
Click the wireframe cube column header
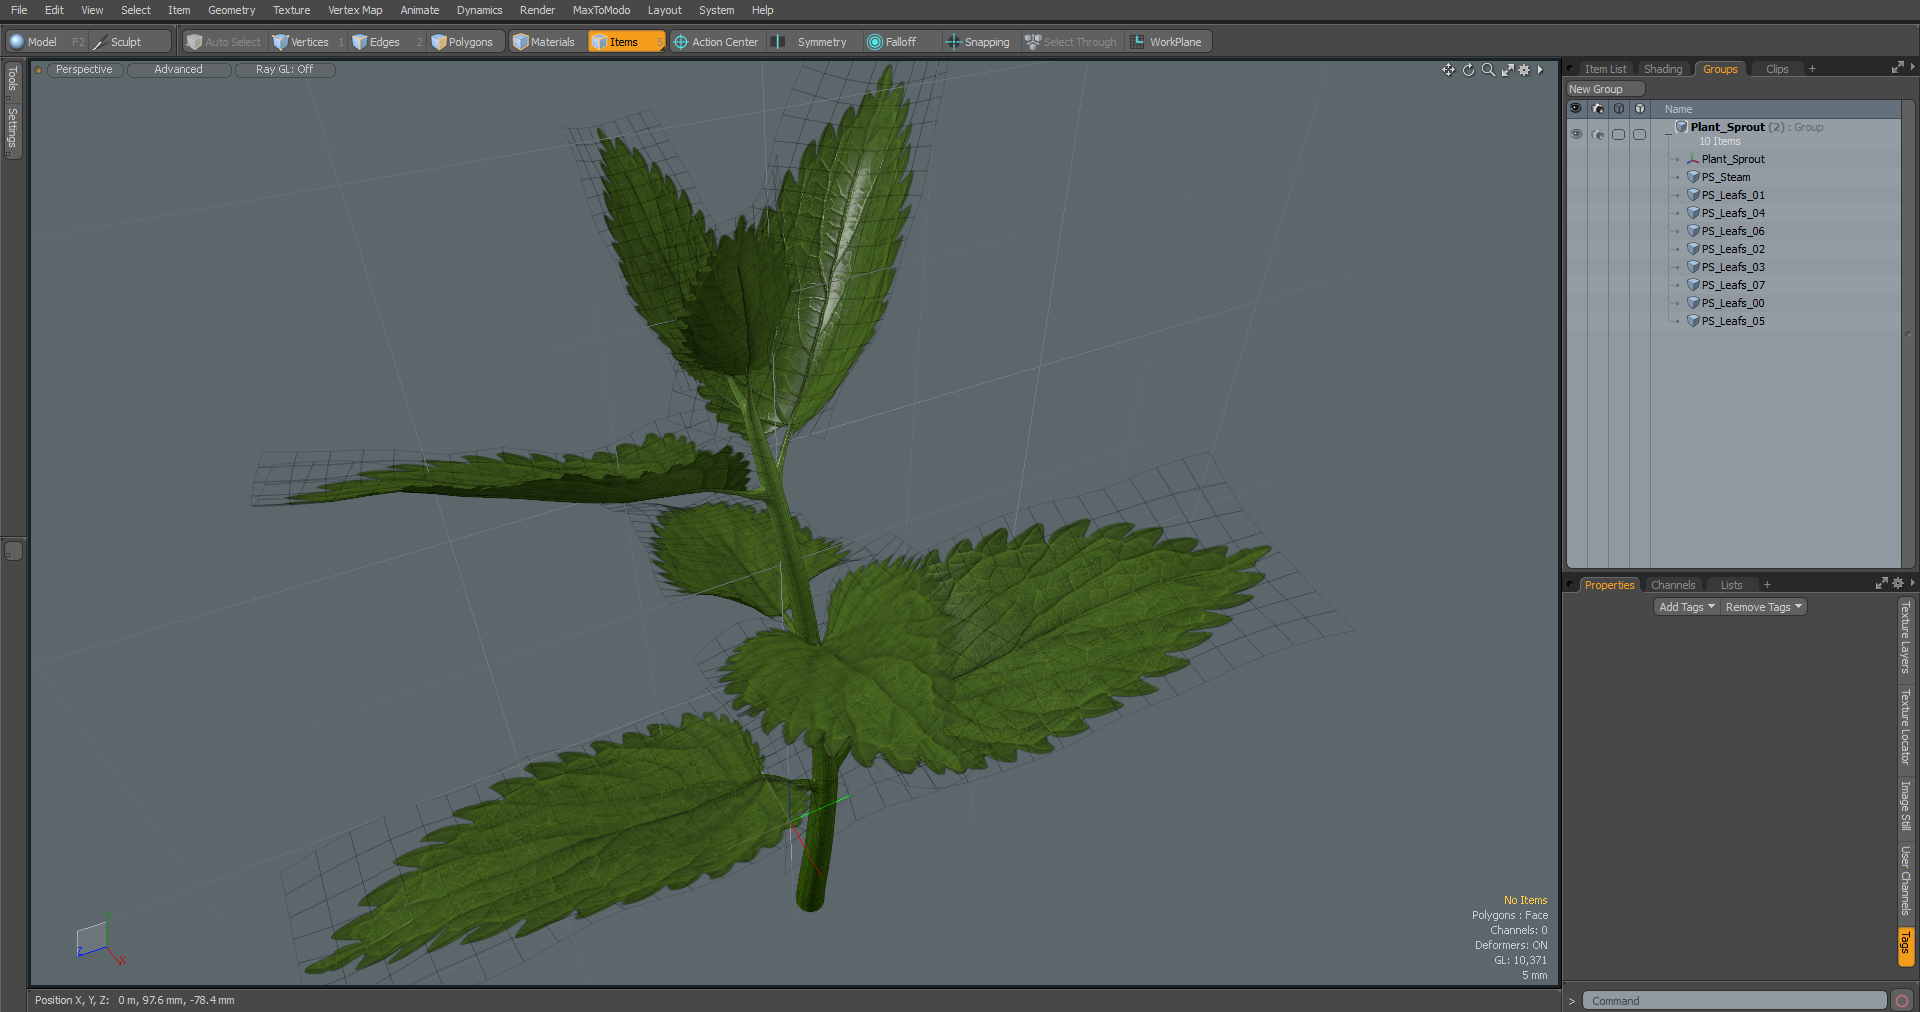1619,109
